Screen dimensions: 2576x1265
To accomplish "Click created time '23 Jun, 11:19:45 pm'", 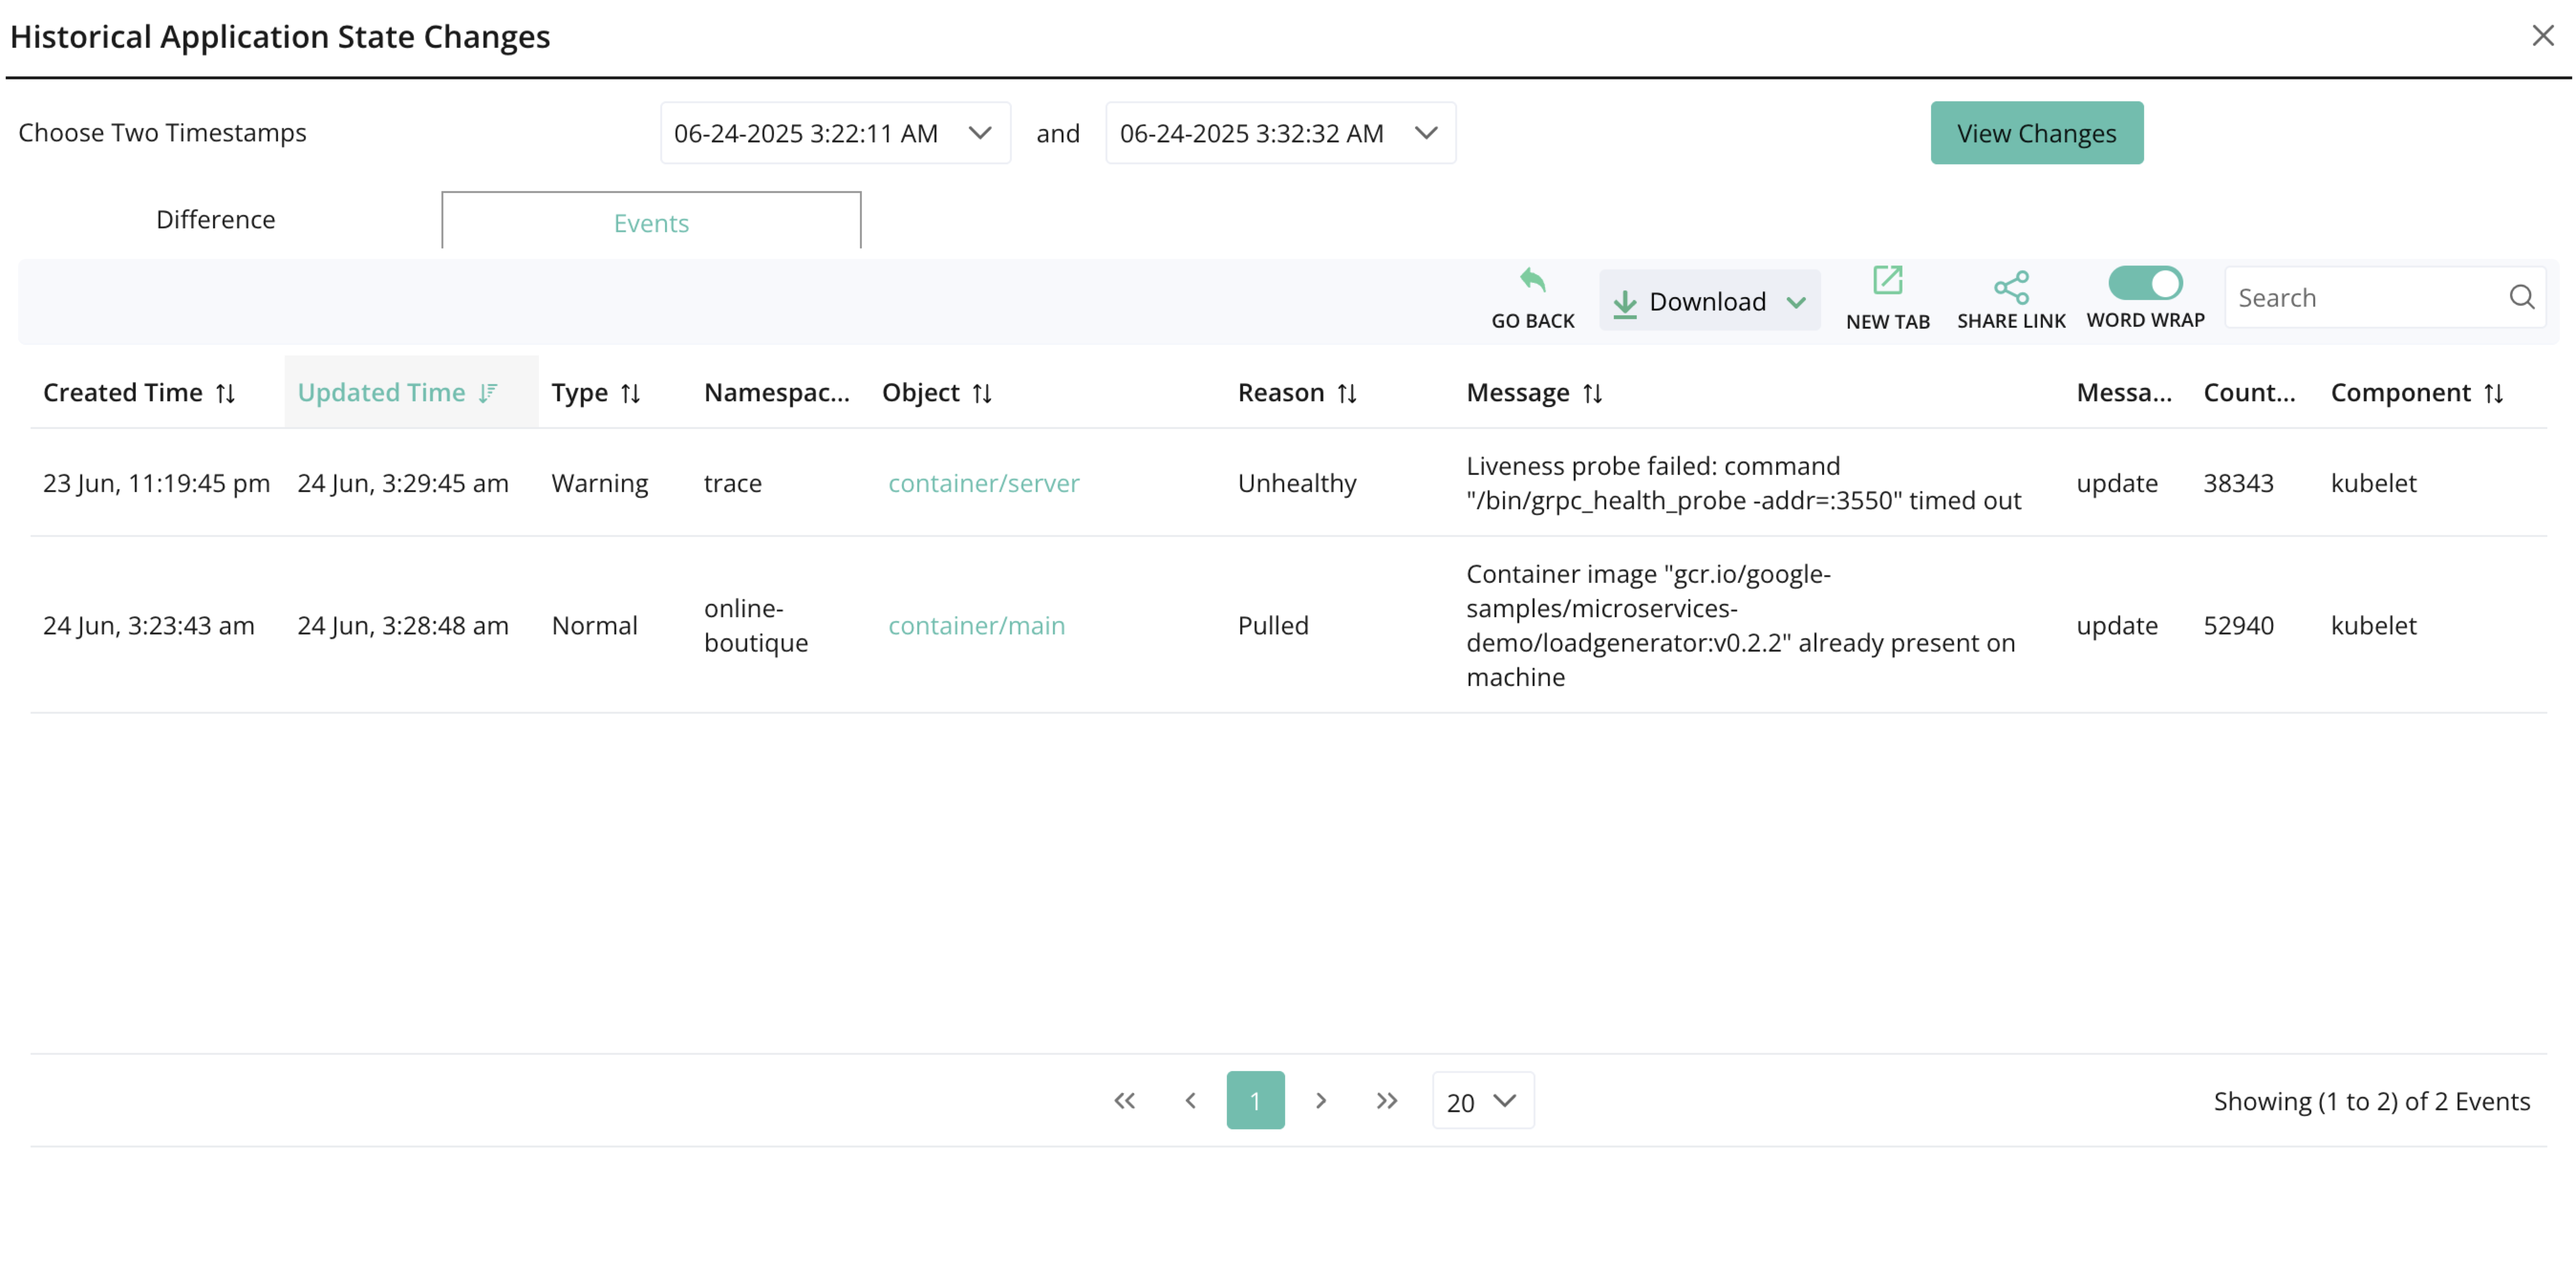I will pos(156,483).
